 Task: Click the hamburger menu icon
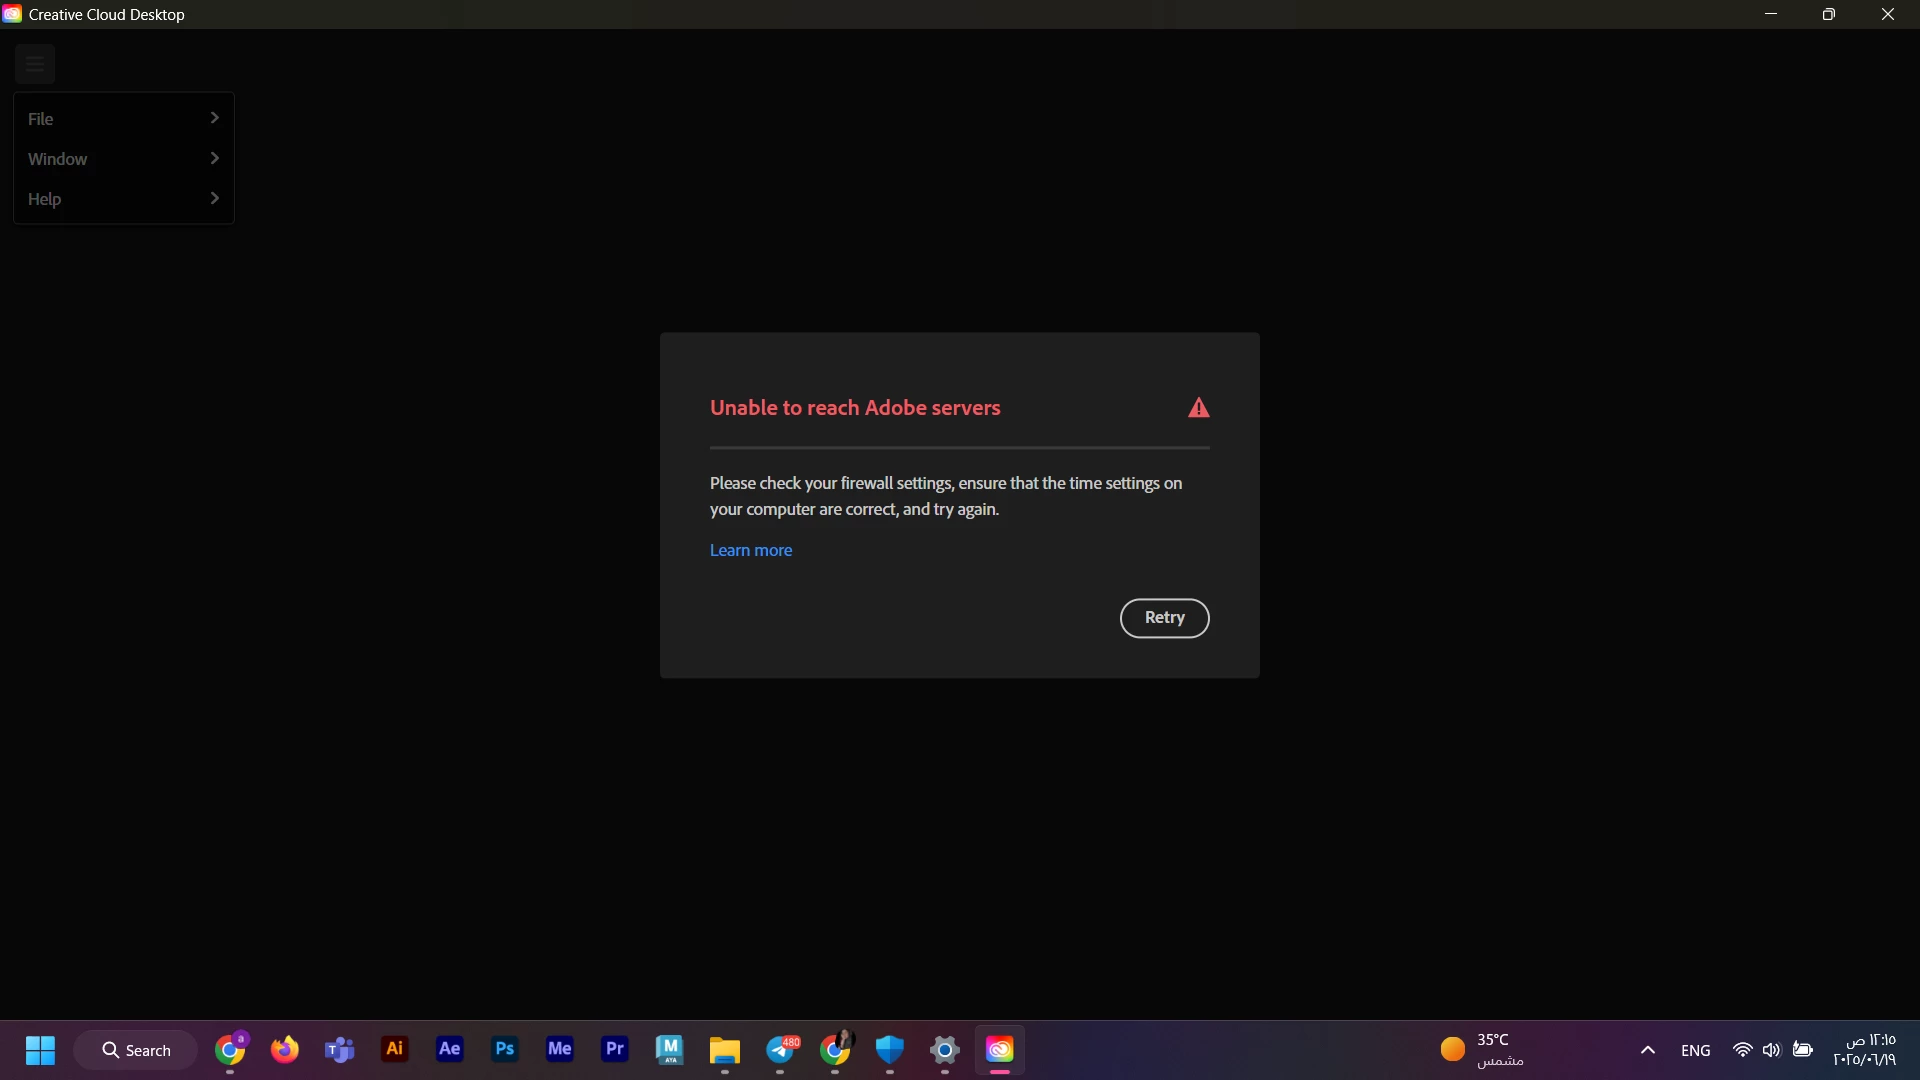35,65
